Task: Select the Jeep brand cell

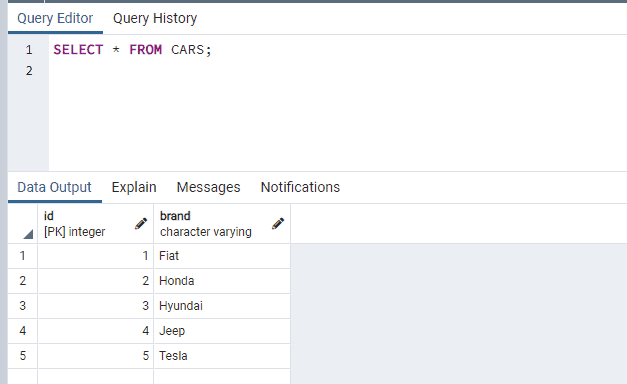Action: tap(222, 331)
